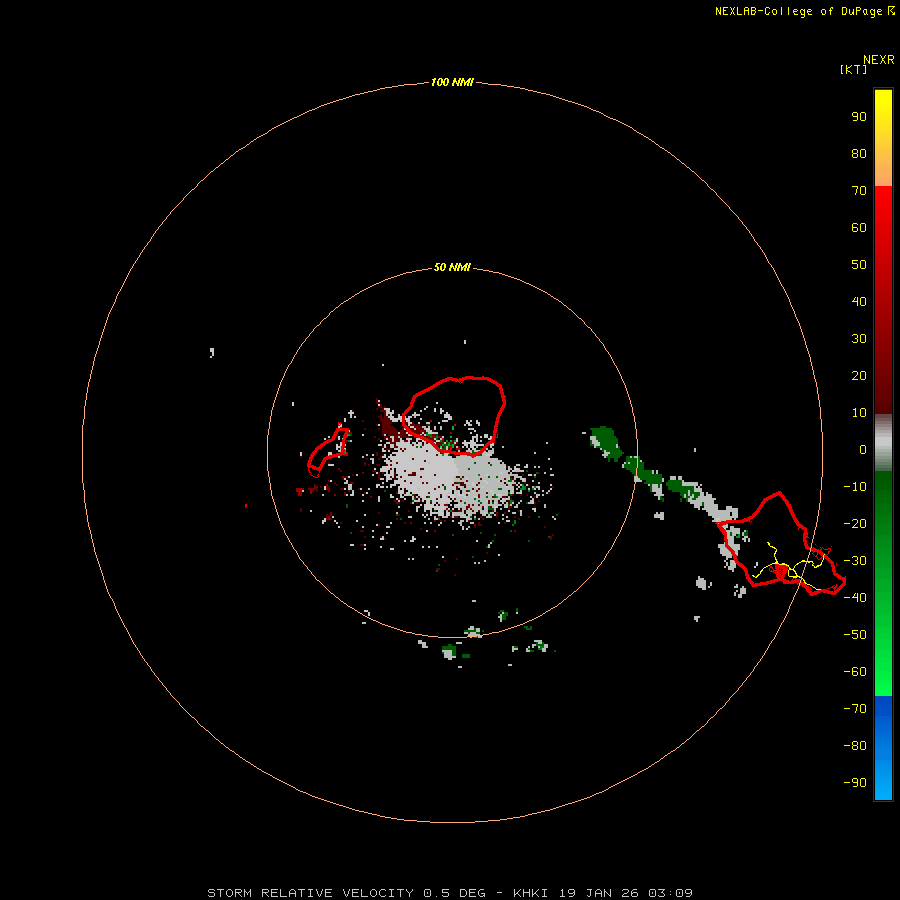Click the 90 value on the velocity scale

859,117
